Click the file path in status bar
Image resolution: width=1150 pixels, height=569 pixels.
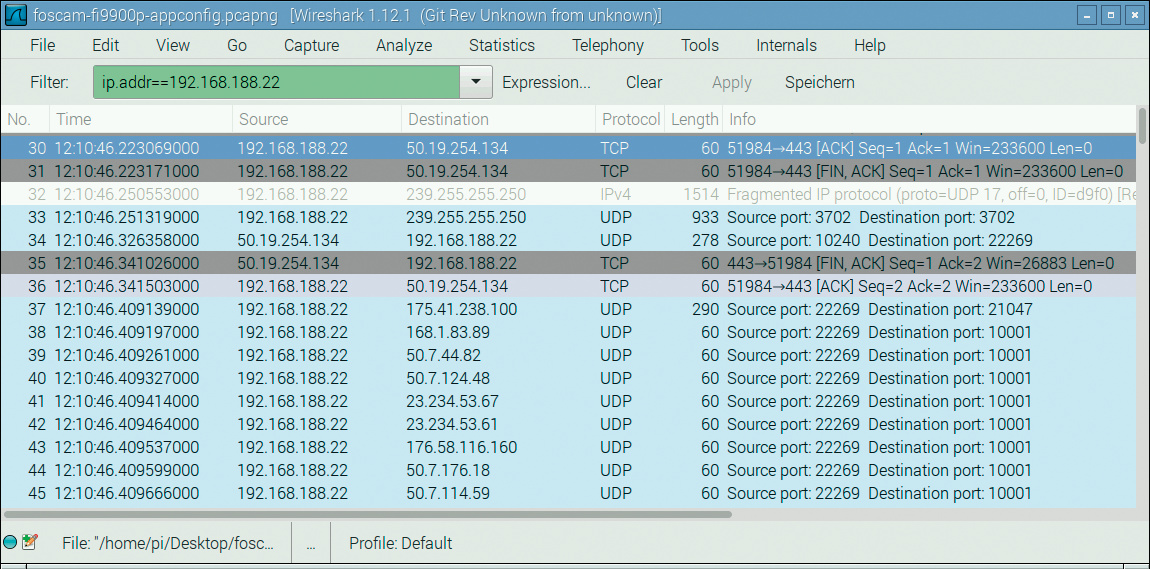coord(169,543)
